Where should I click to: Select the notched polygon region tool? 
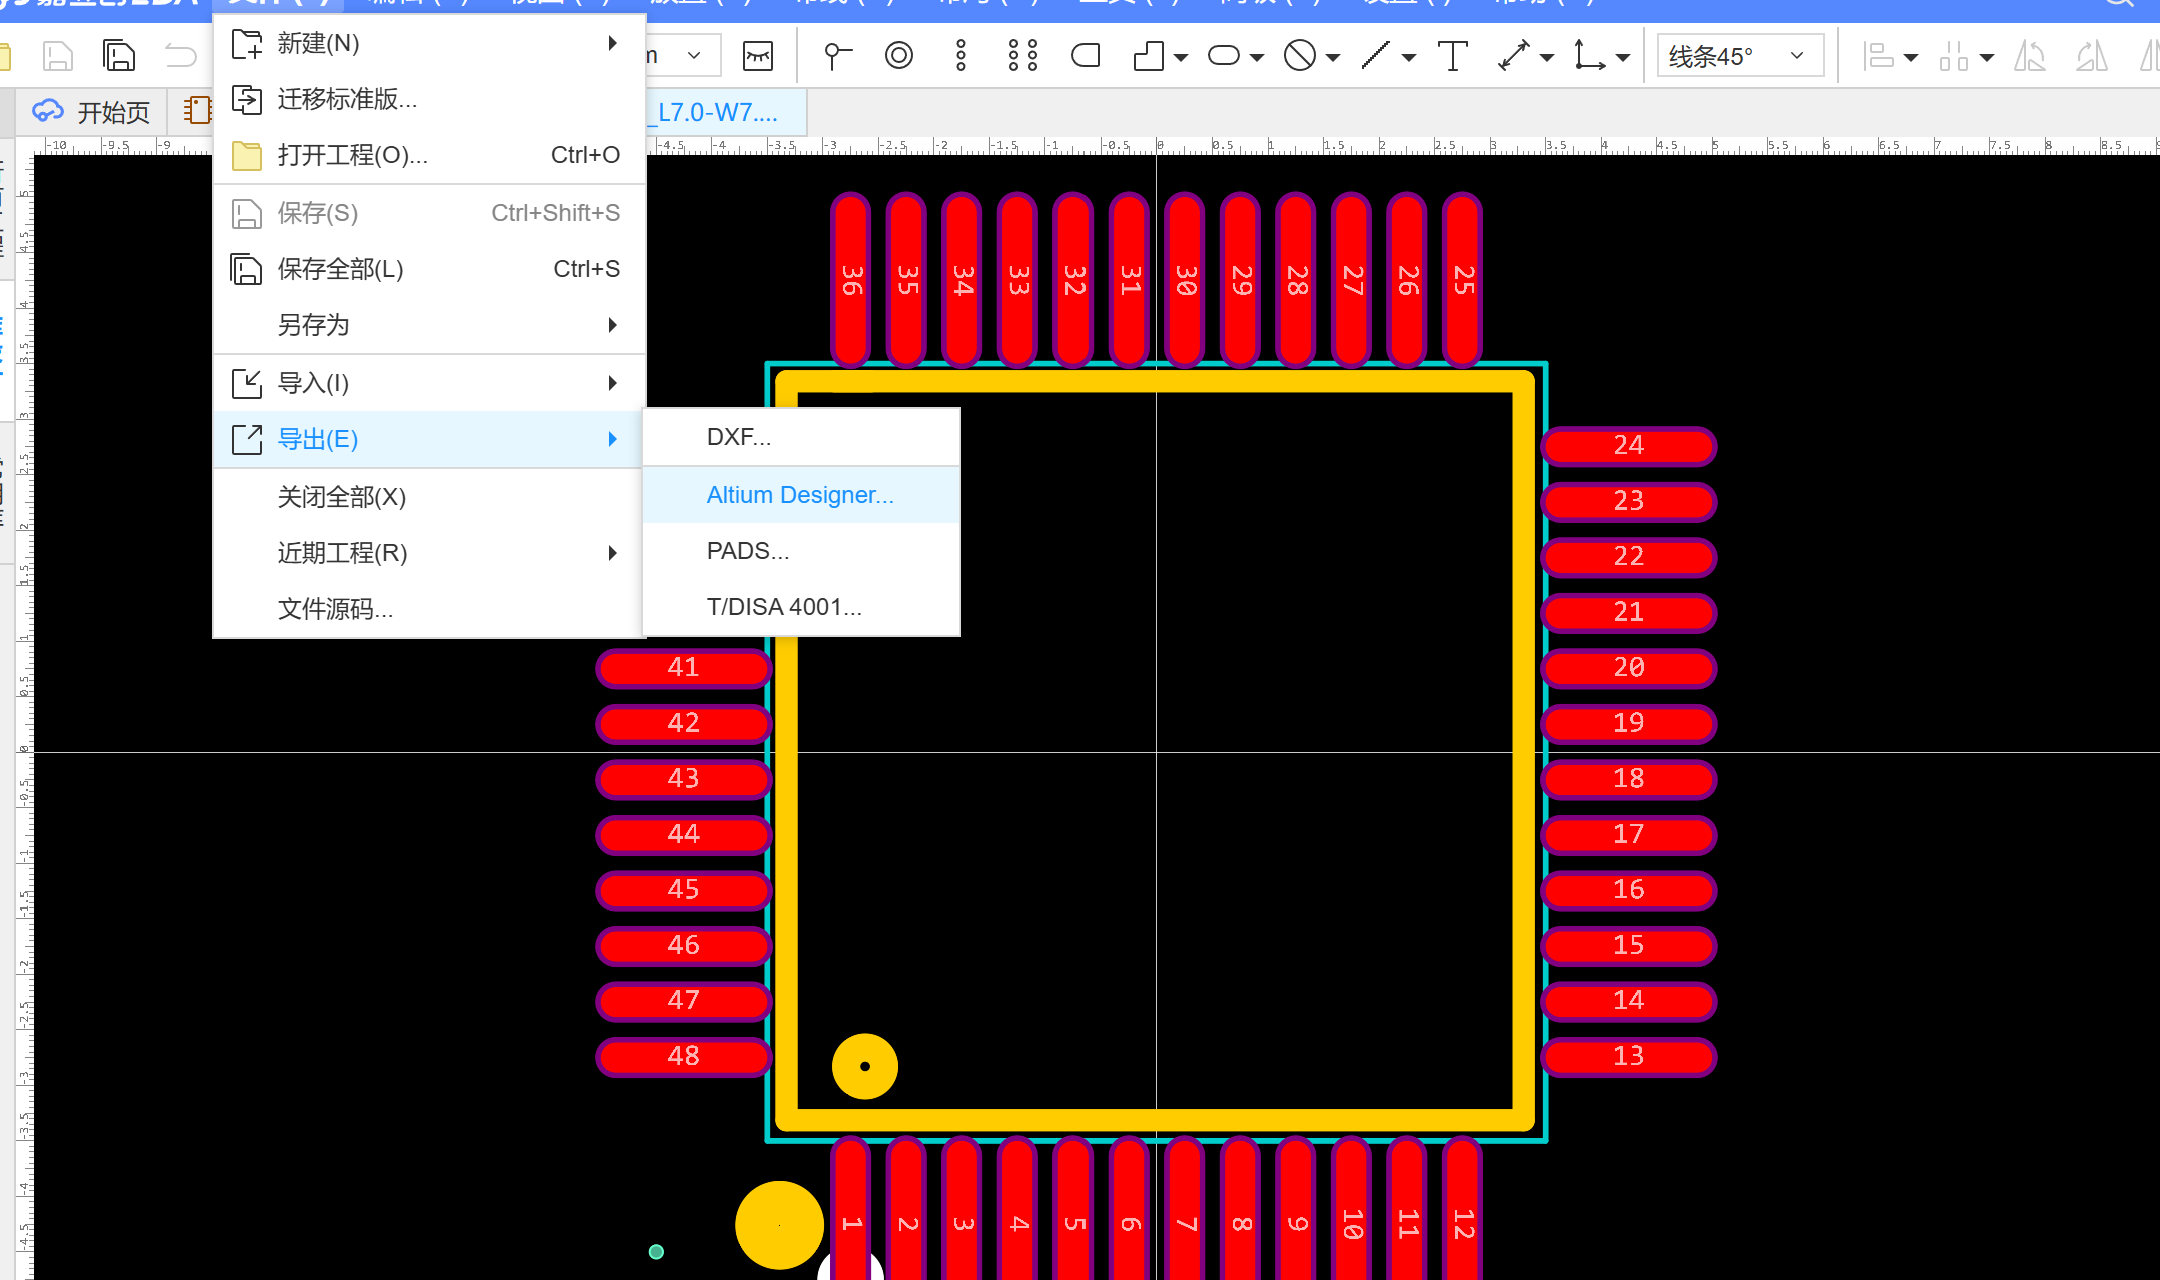pyautogui.click(x=1149, y=56)
